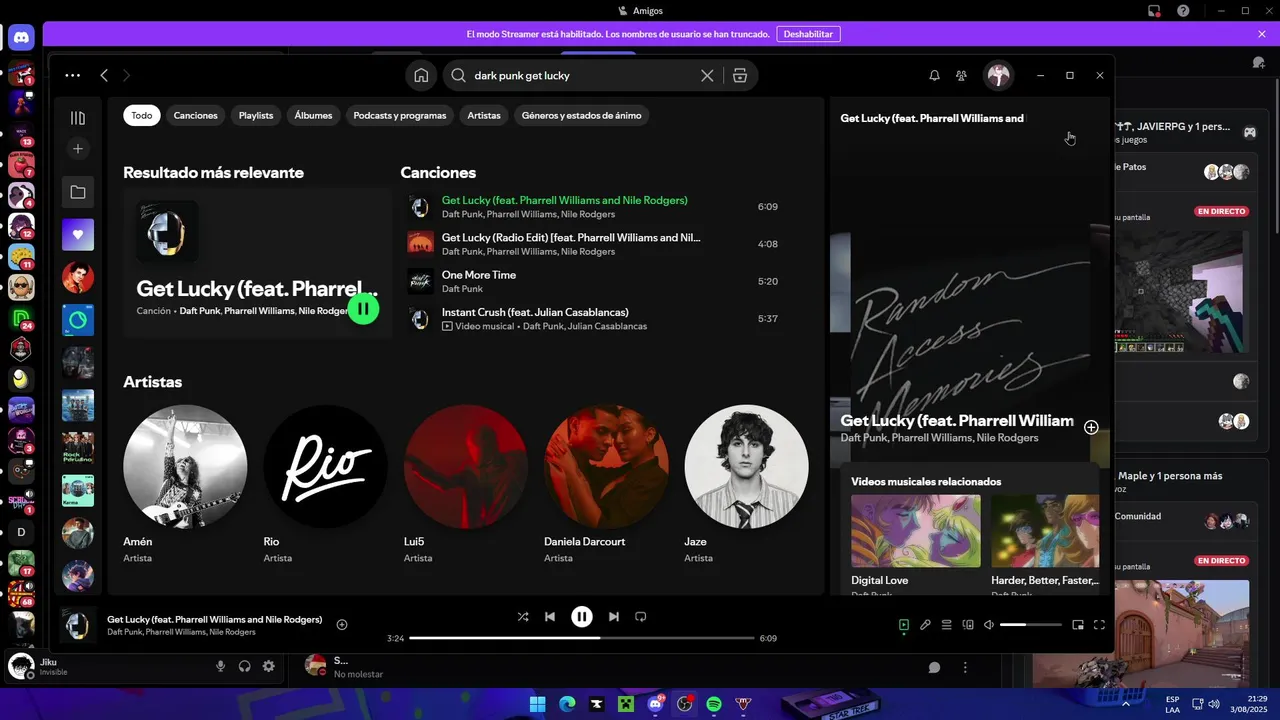The height and width of the screenshot is (720, 1280).
Task: Open Spotify Home via the house icon
Action: tap(421, 75)
